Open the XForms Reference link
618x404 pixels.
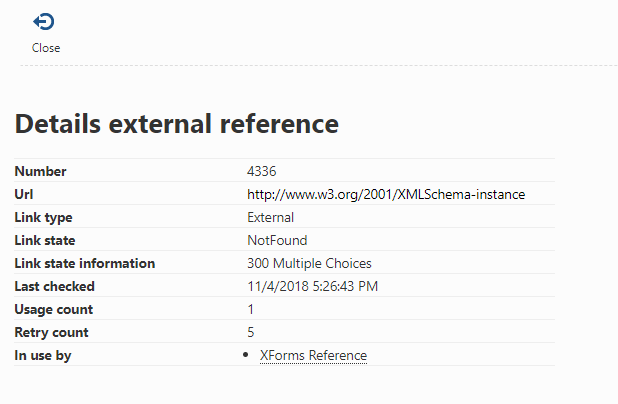tap(313, 355)
